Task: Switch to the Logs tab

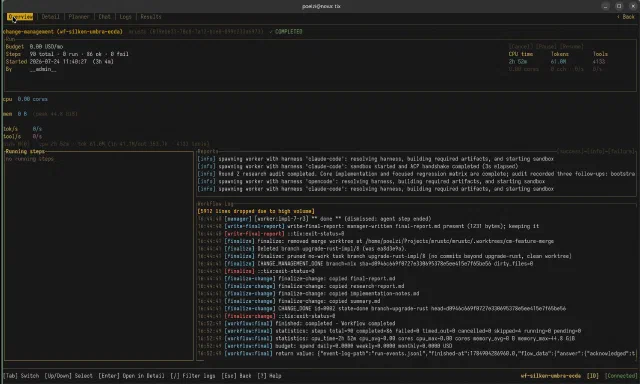Action: [x=125, y=17]
